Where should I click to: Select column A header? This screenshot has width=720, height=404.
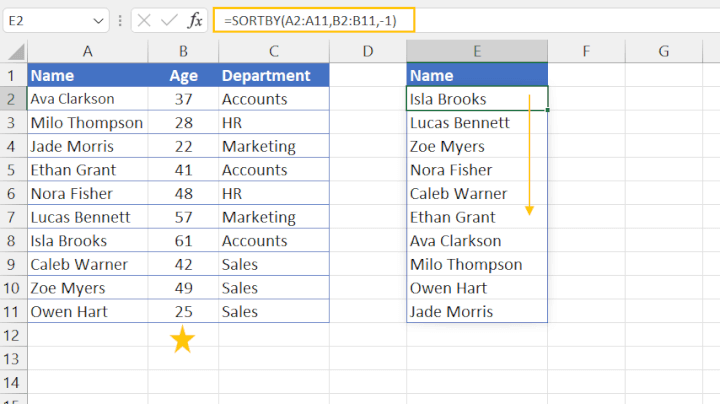[88, 51]
